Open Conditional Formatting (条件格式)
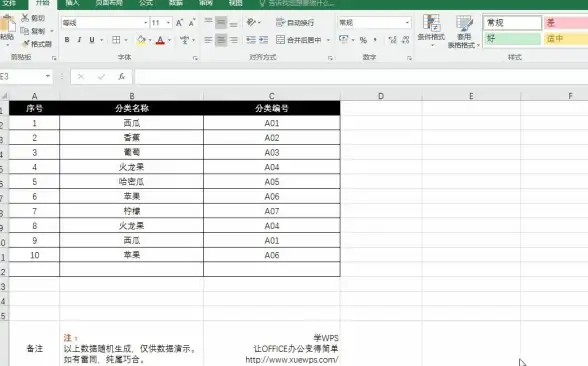588x366 pixels. pyautogui.click(x=431, y=30)
